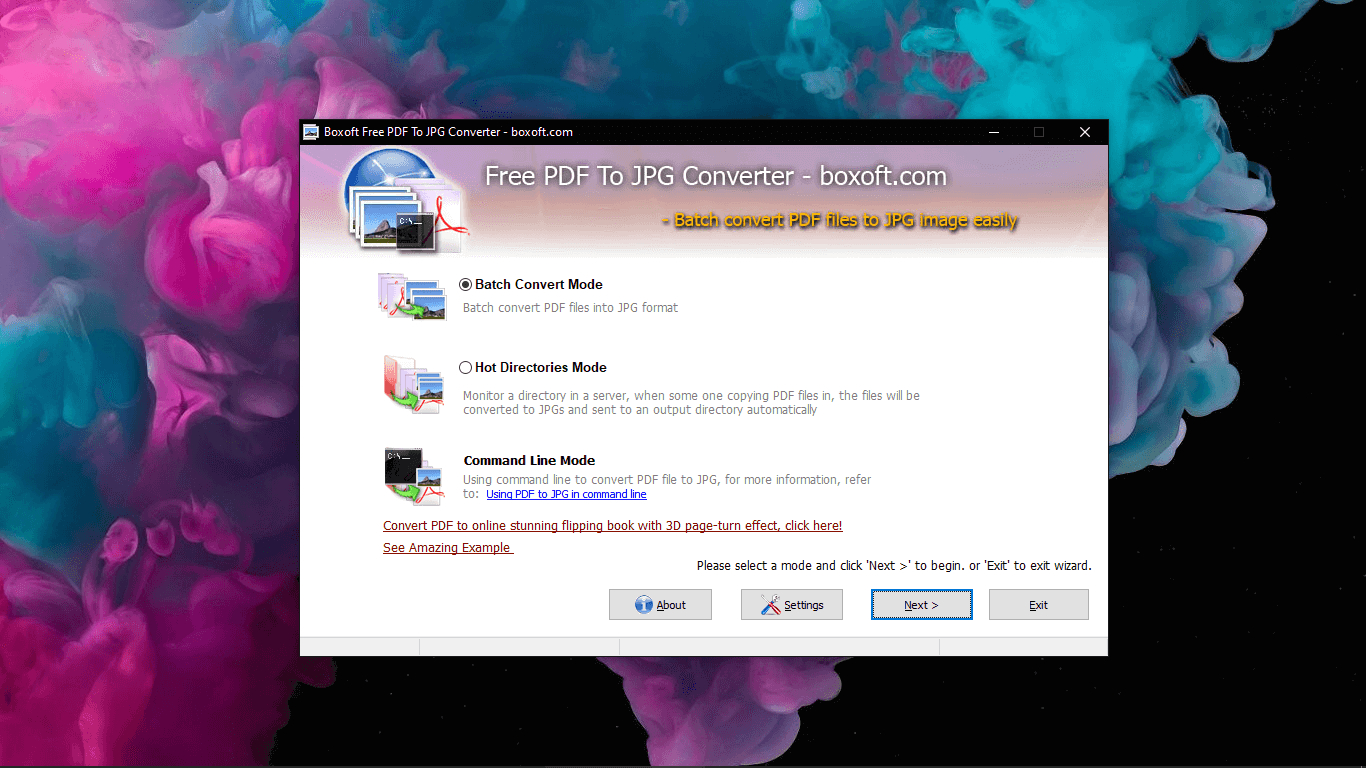This screenshot has height=768, width=1366.
Task: Click the Hot Directories Mode folder icon
Action: click(x=413, y=385)
